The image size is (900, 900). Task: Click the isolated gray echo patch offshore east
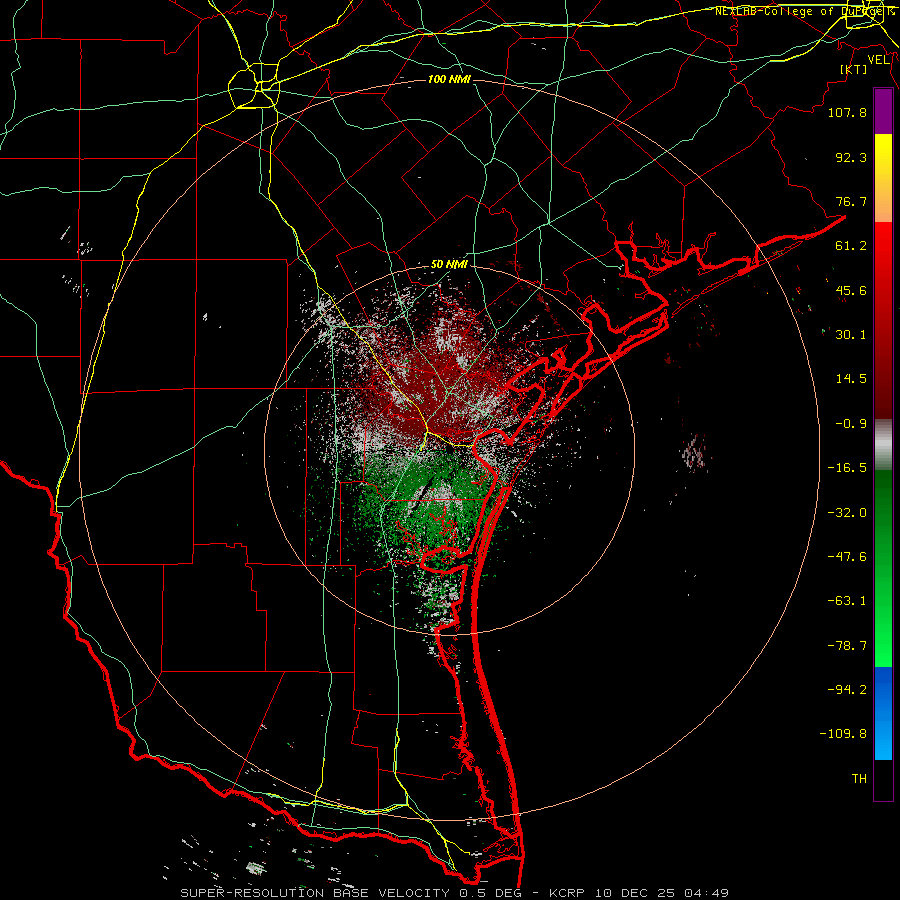pyautogui.click(x=694, y=452)
